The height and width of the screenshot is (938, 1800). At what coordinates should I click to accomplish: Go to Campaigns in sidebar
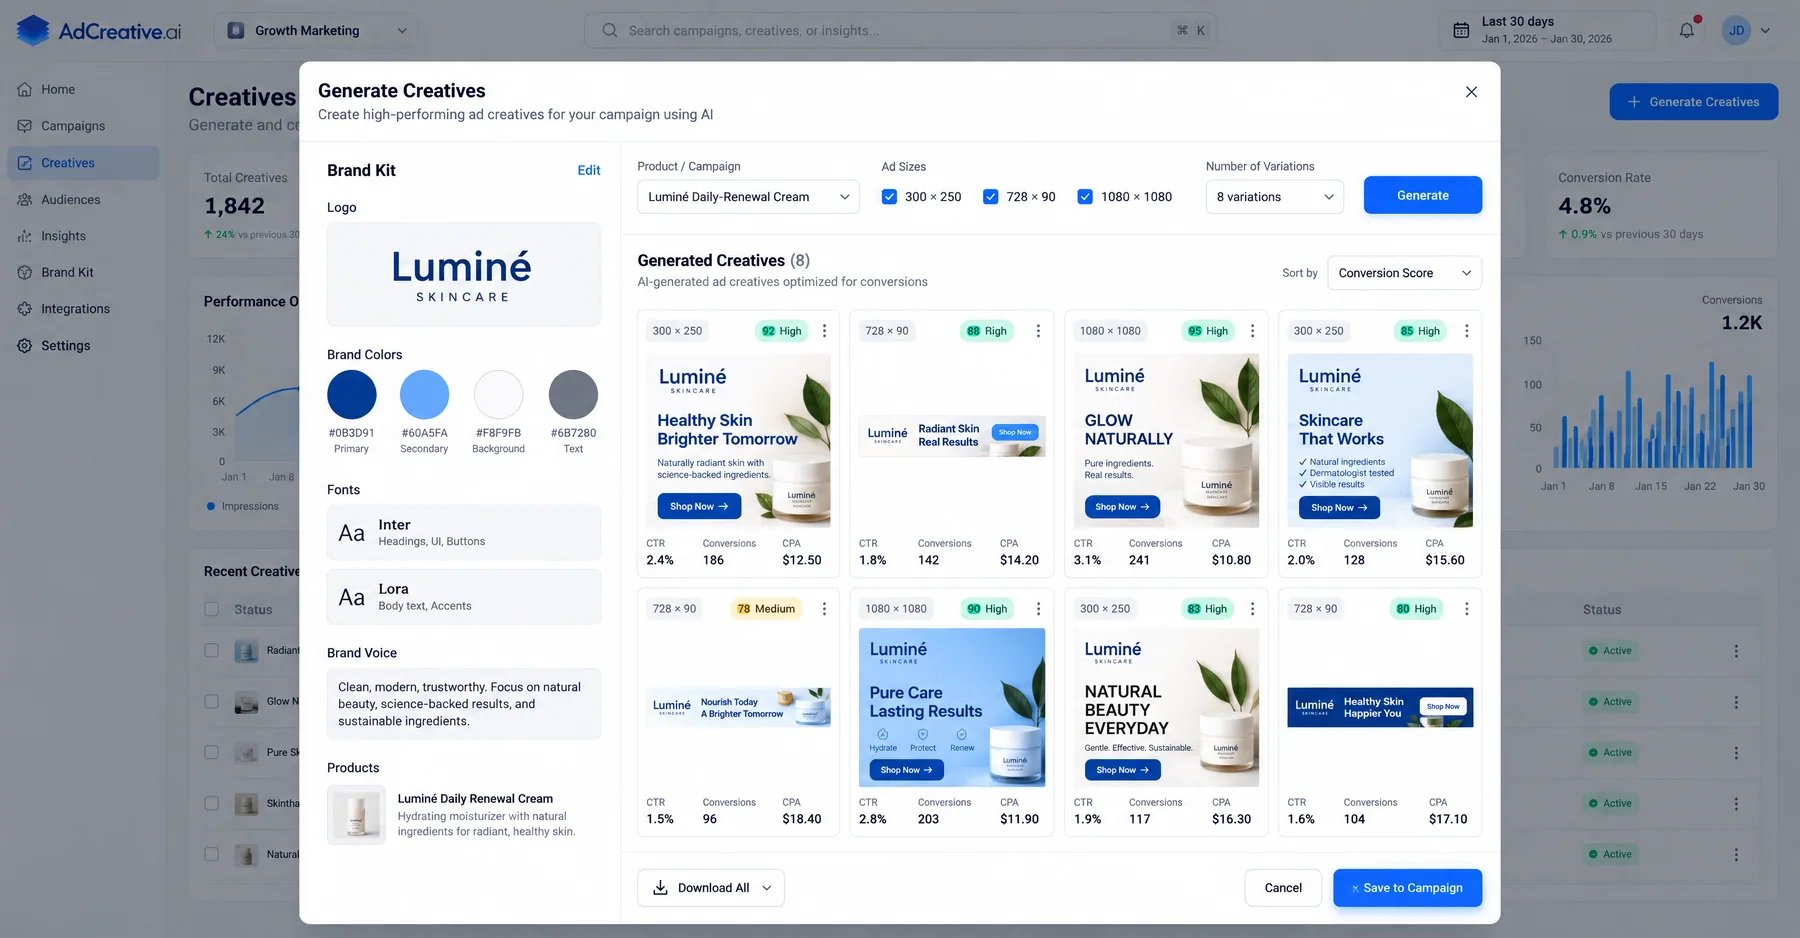pos(83,126)
